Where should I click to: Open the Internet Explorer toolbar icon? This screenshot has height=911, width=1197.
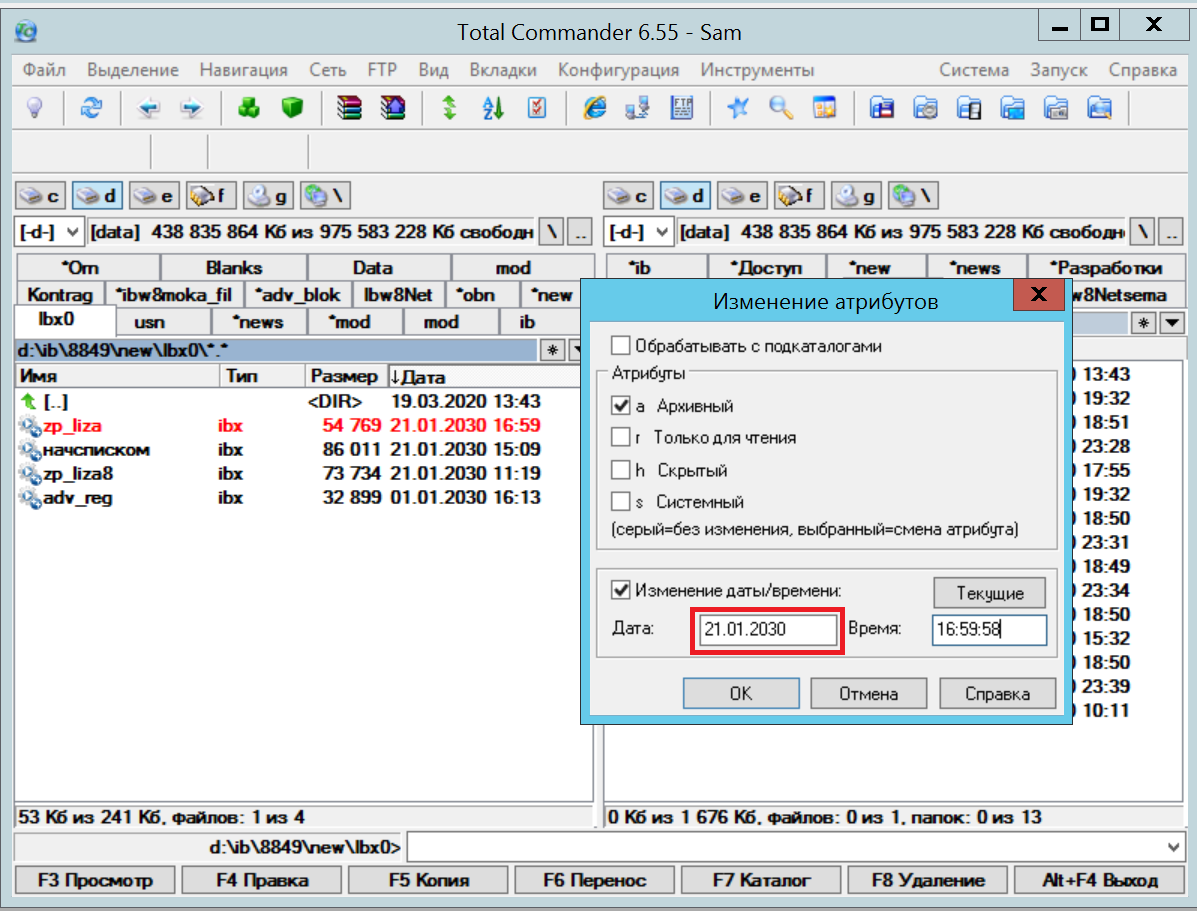tap(594, 108)
